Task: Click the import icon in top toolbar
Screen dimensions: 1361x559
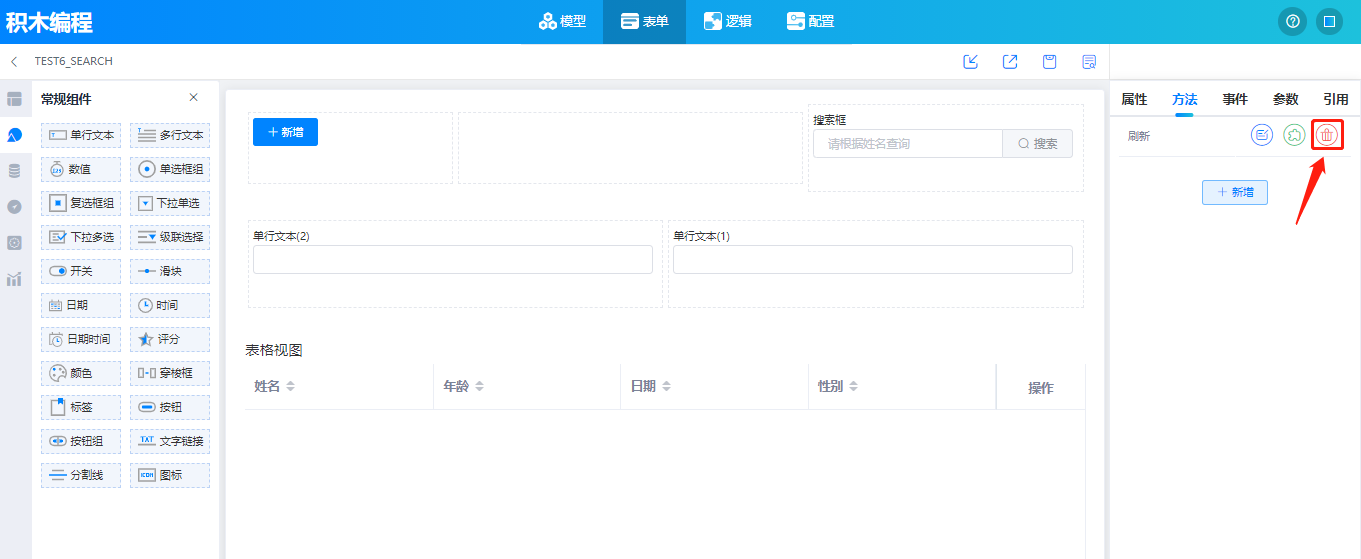Action: 970,62
